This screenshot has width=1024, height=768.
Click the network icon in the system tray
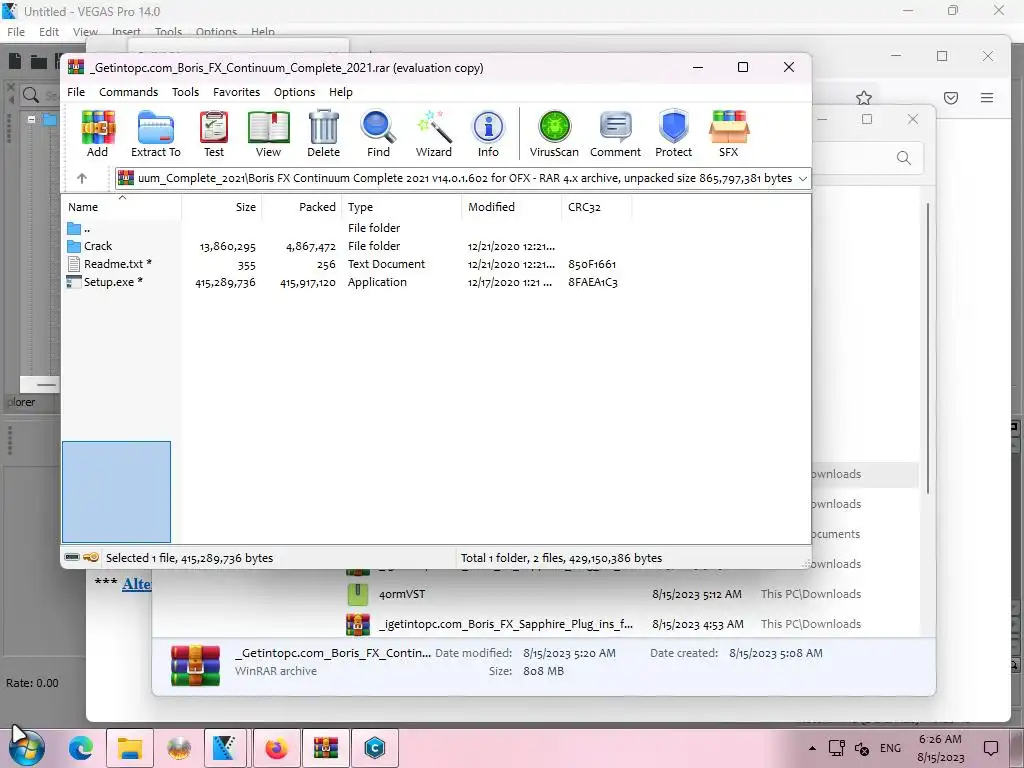click(x=837, y=748)
